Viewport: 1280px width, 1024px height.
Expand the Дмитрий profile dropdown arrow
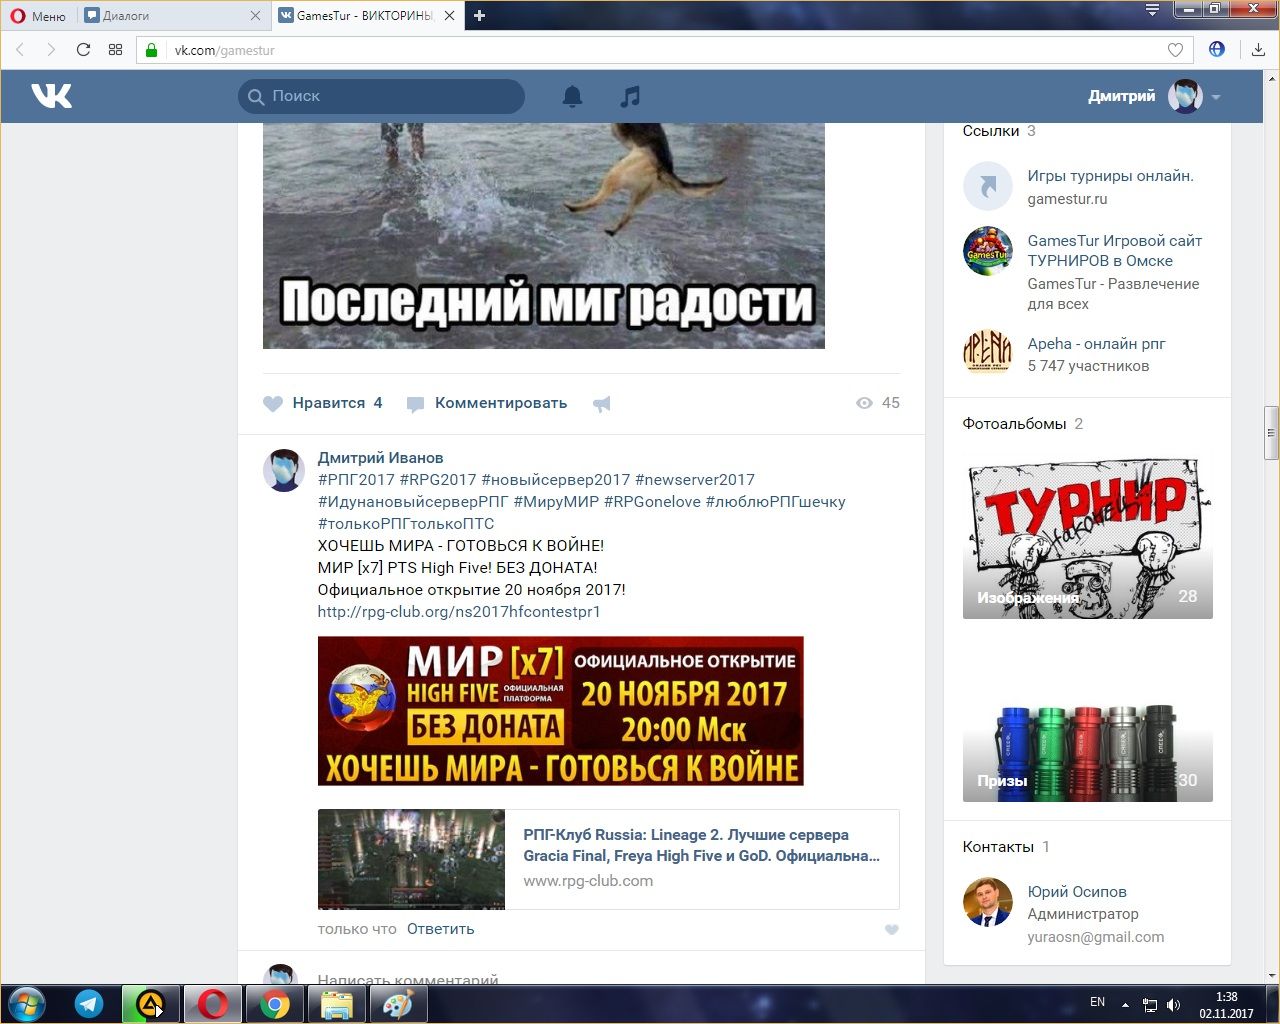(x=1216, y=97)
